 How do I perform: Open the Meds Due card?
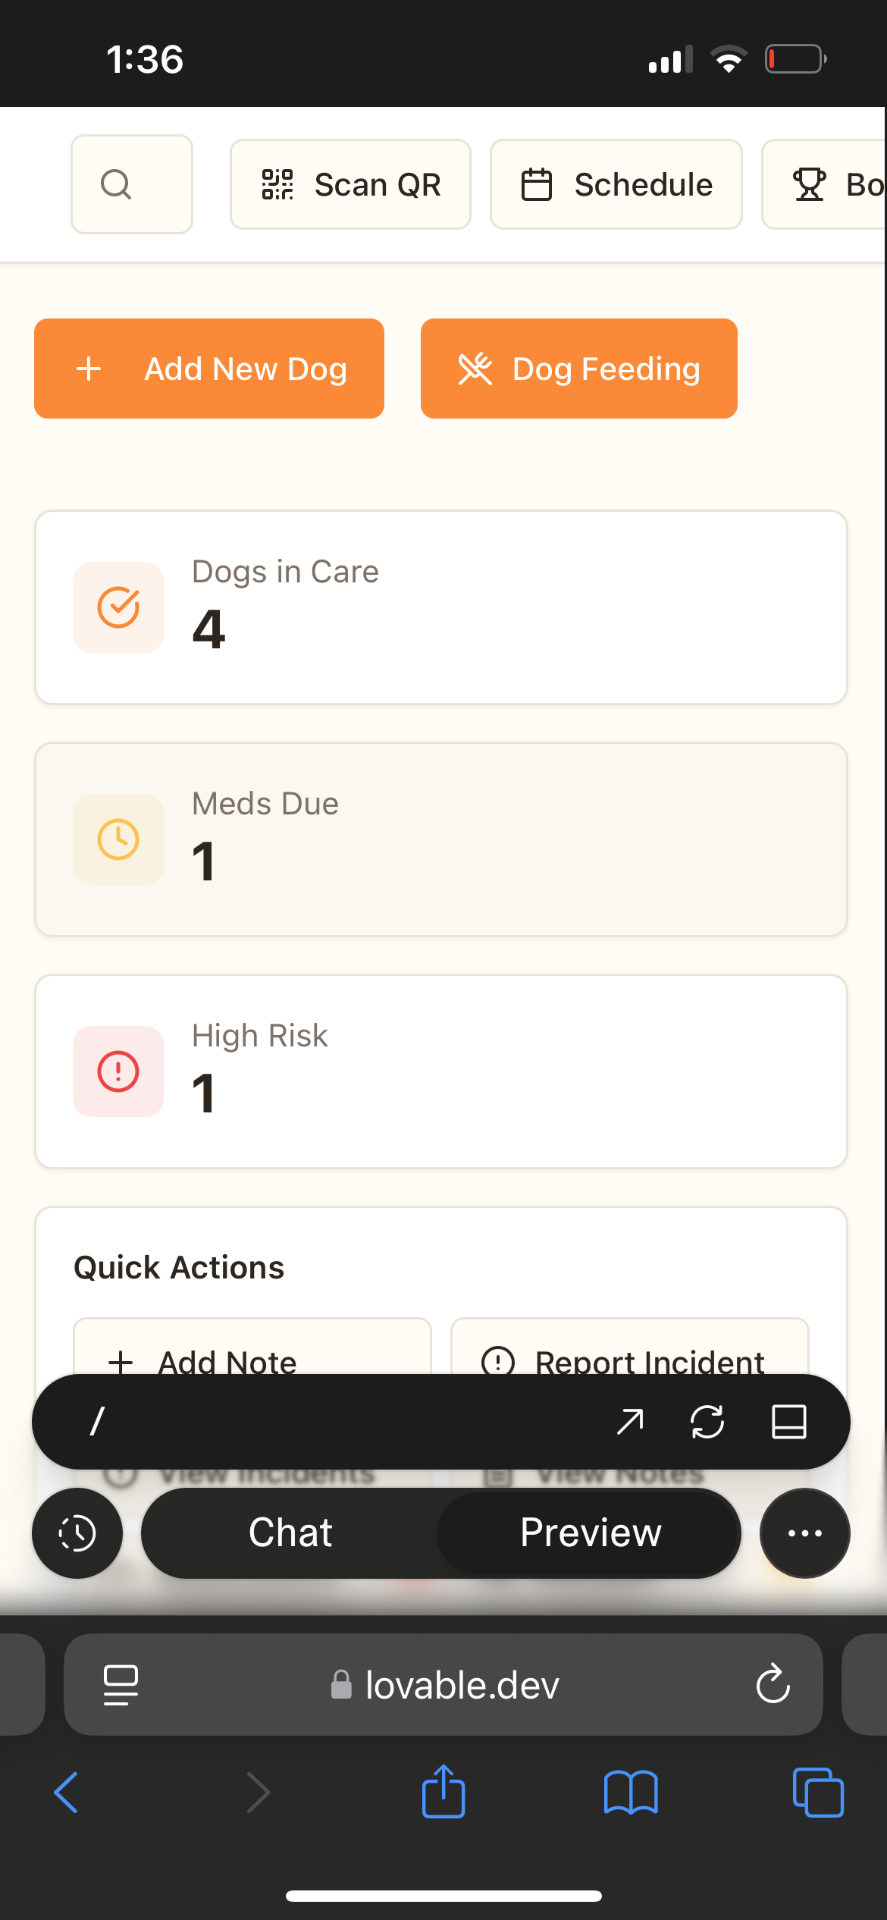point(441,839)
